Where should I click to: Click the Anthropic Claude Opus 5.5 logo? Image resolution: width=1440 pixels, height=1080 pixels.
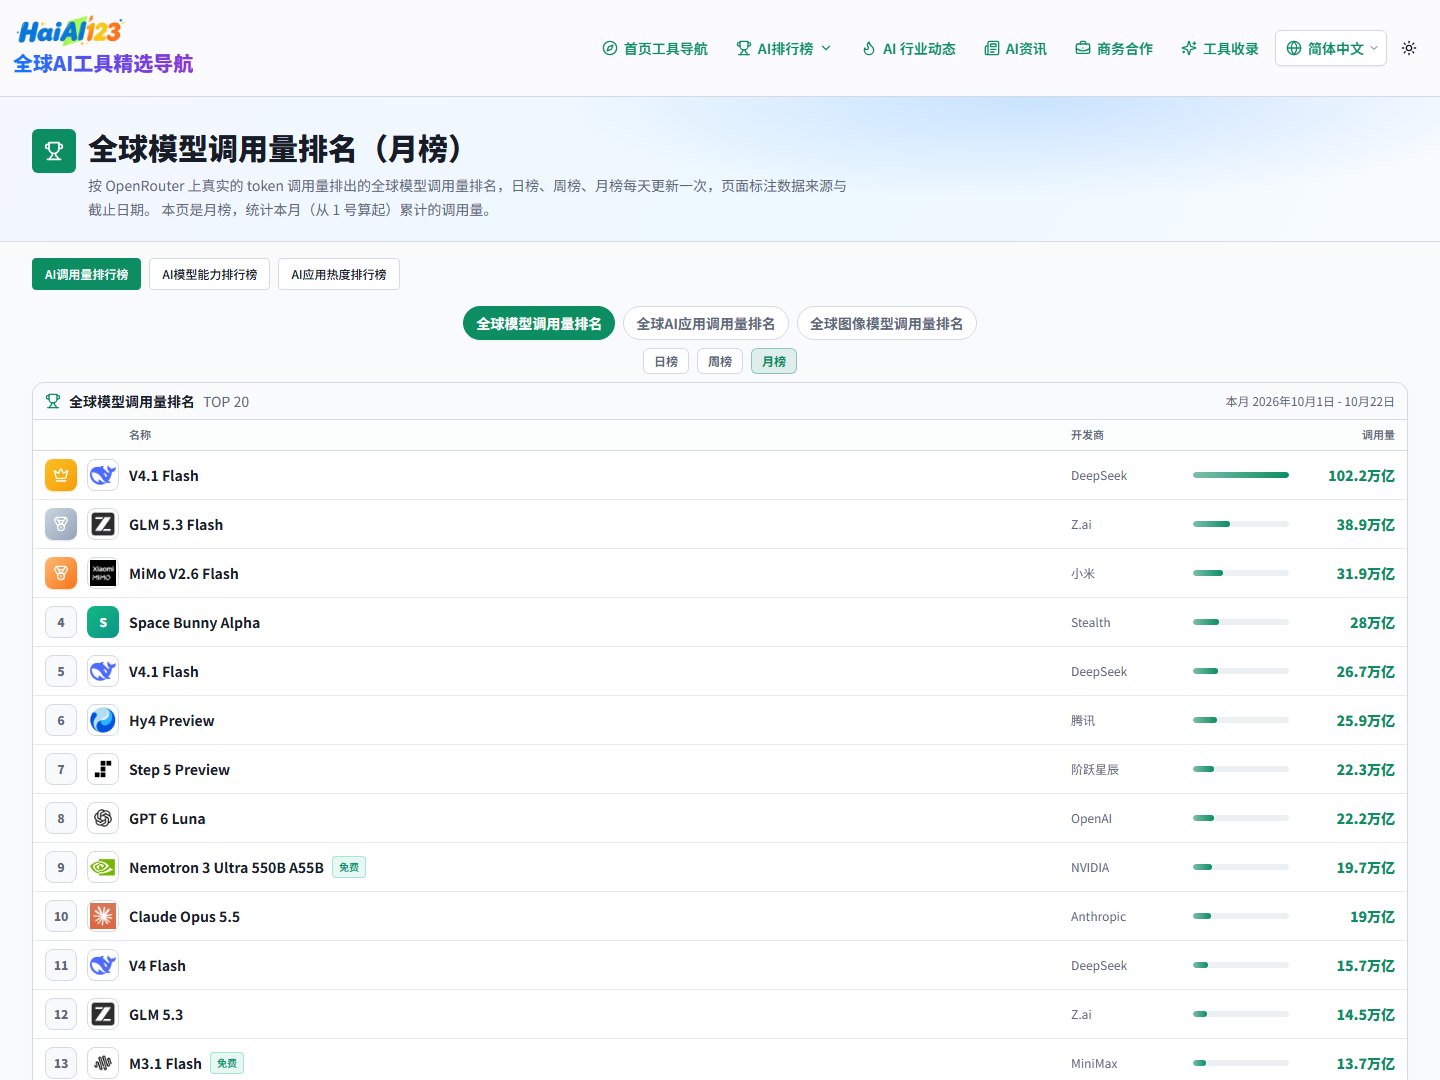point(103,916)
